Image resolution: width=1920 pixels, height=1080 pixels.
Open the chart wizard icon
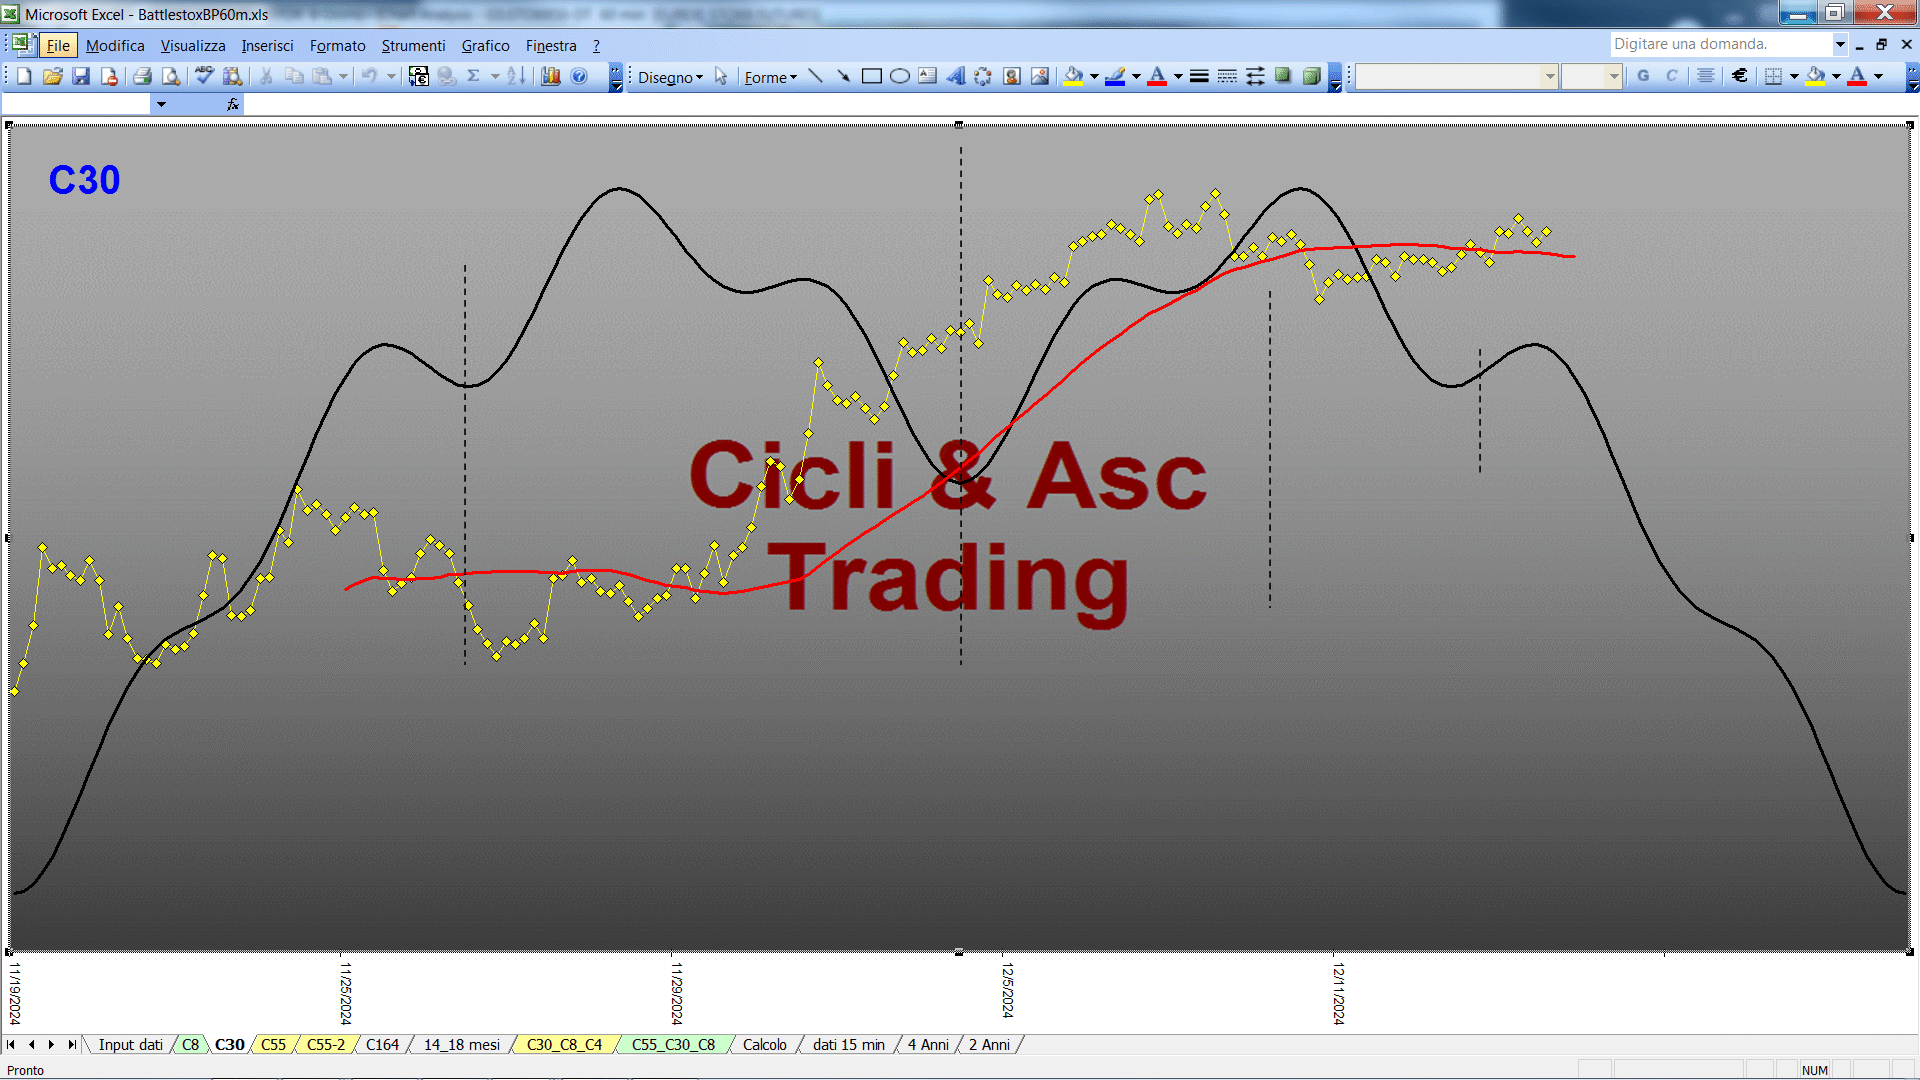pyautogui.click(x=551, y=76)
